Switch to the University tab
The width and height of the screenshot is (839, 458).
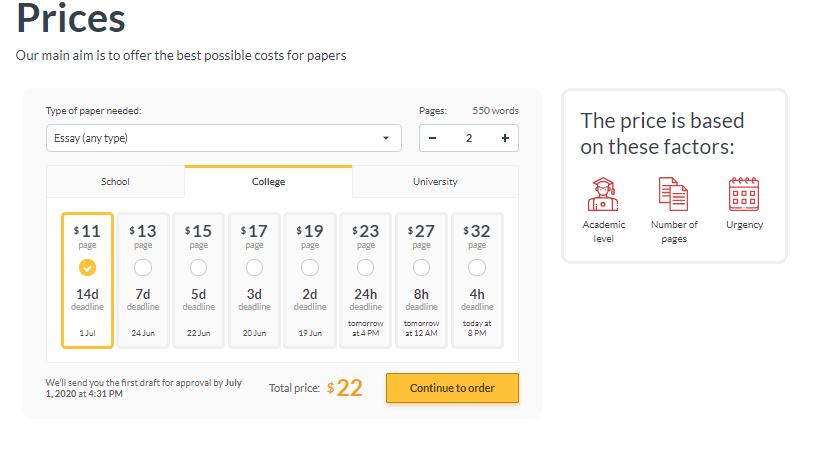[x=435, y=182]
